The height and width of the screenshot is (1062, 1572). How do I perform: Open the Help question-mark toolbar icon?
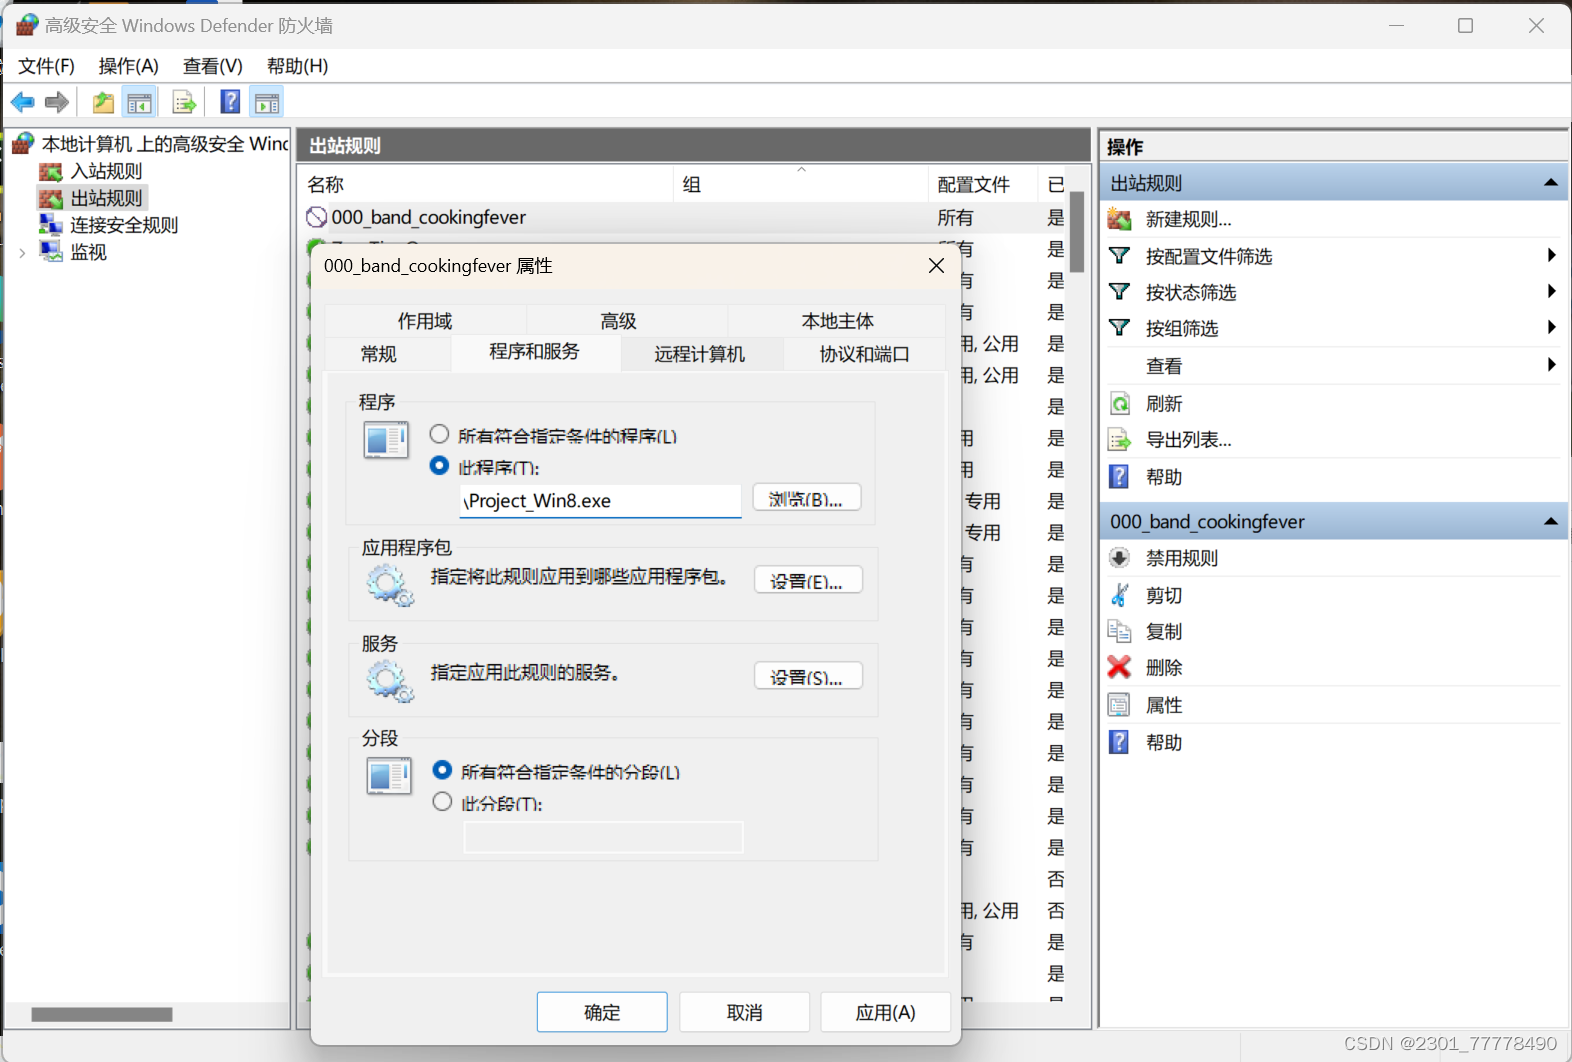230,102
